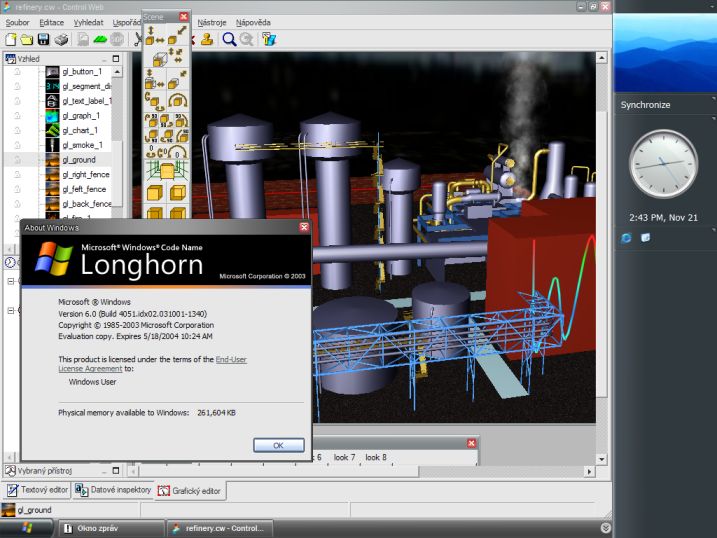
Task: Open a file with the folder icon
Action: (x=27, y=39)
